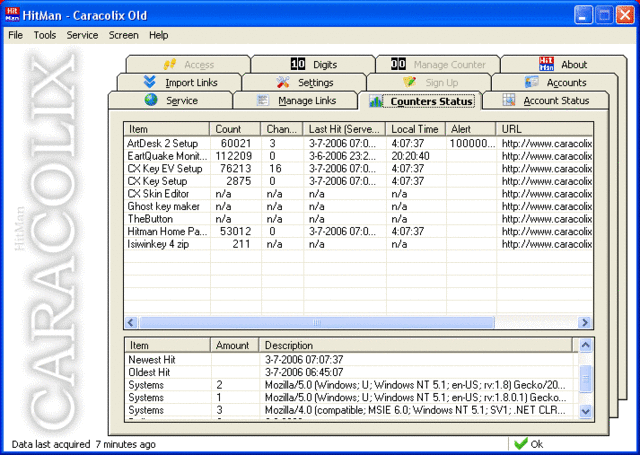
Task: Click the Account Status grid icon
Action: [509, 100]
